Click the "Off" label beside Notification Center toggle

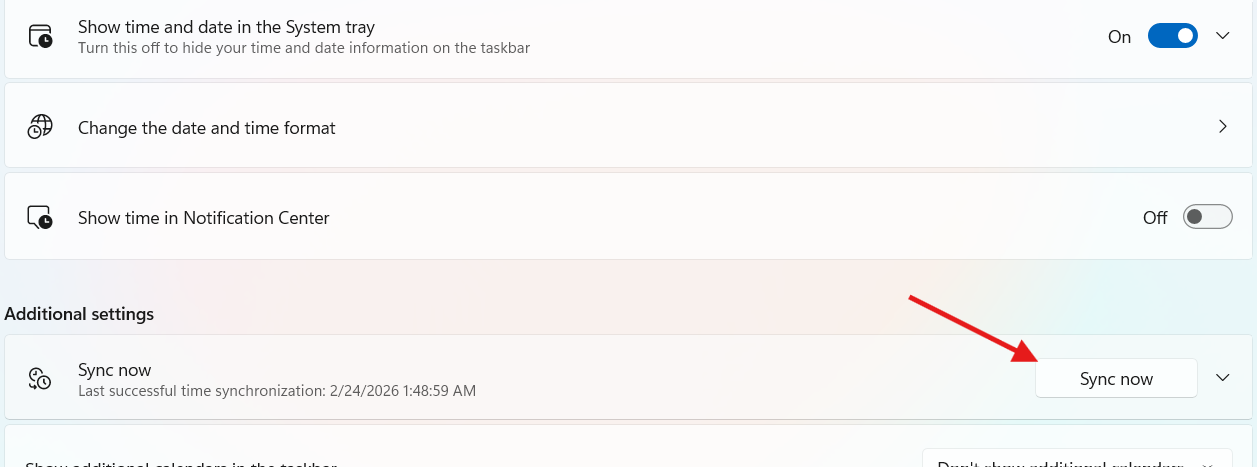pos(1155,218)
